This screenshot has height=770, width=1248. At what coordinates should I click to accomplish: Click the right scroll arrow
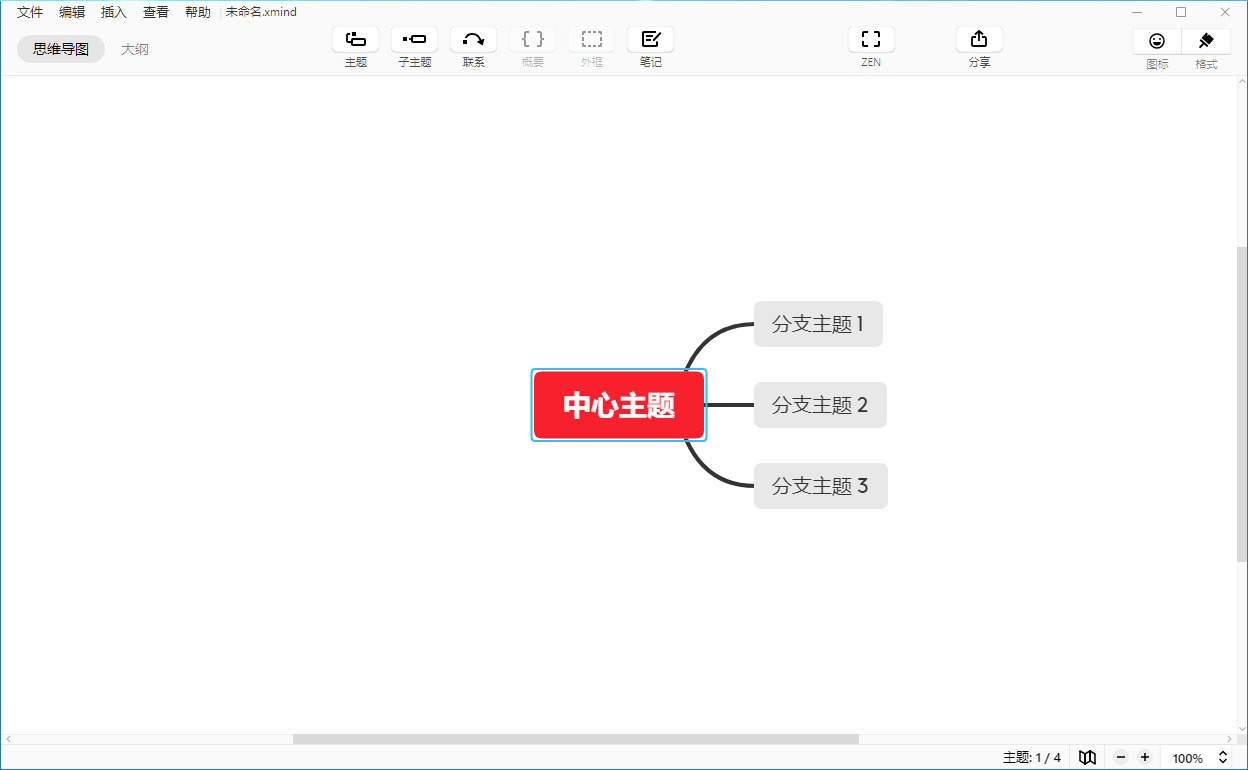[x=1231, y=739]
